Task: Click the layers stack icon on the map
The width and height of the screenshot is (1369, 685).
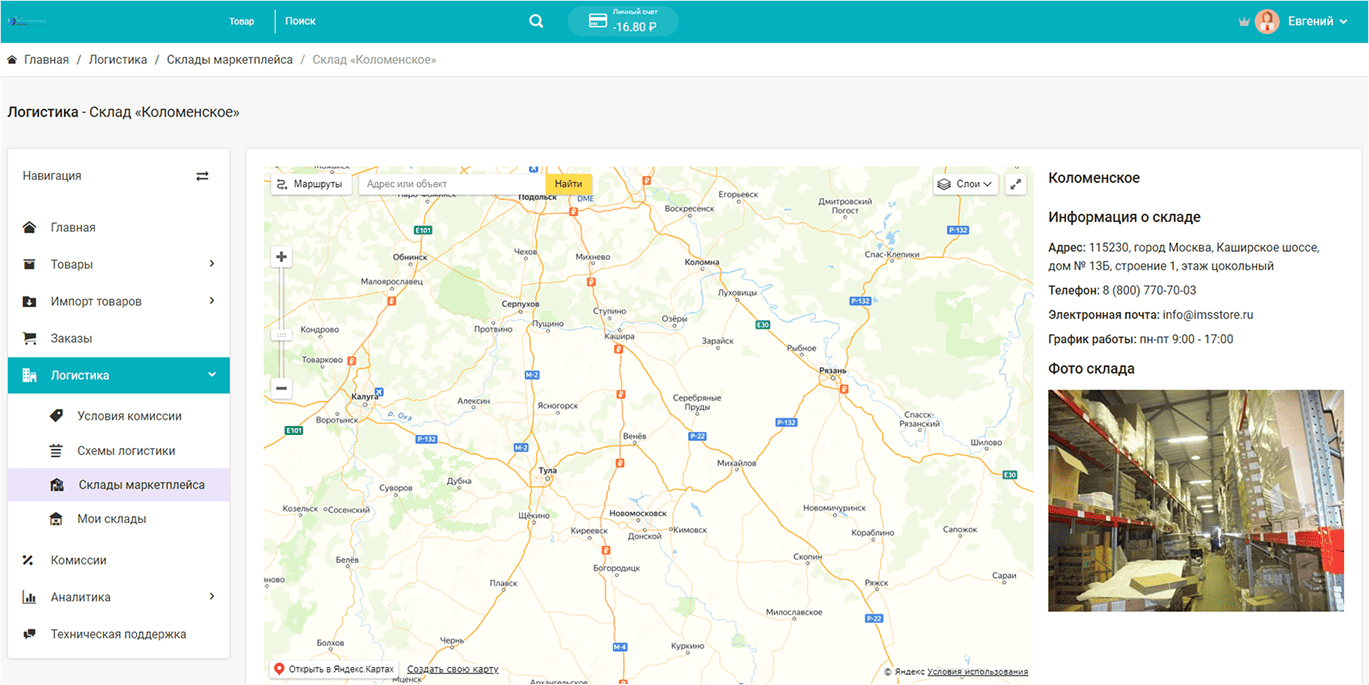Action: coord(944,184)
